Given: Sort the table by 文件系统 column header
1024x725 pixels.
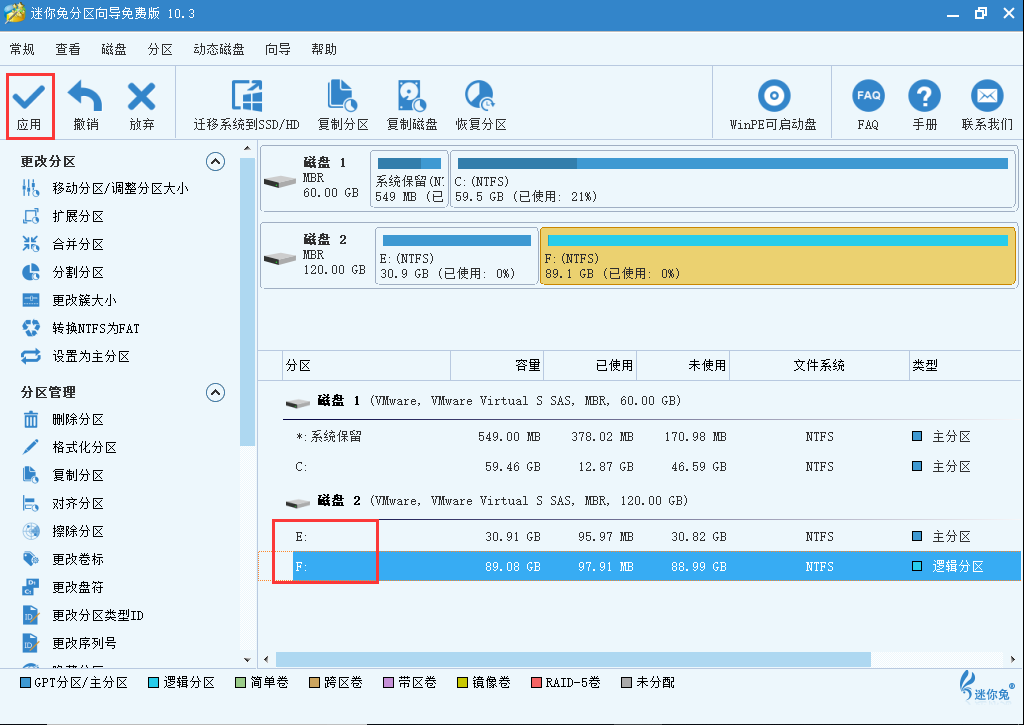Looking at the screenshot, I should tap(820, 366).
